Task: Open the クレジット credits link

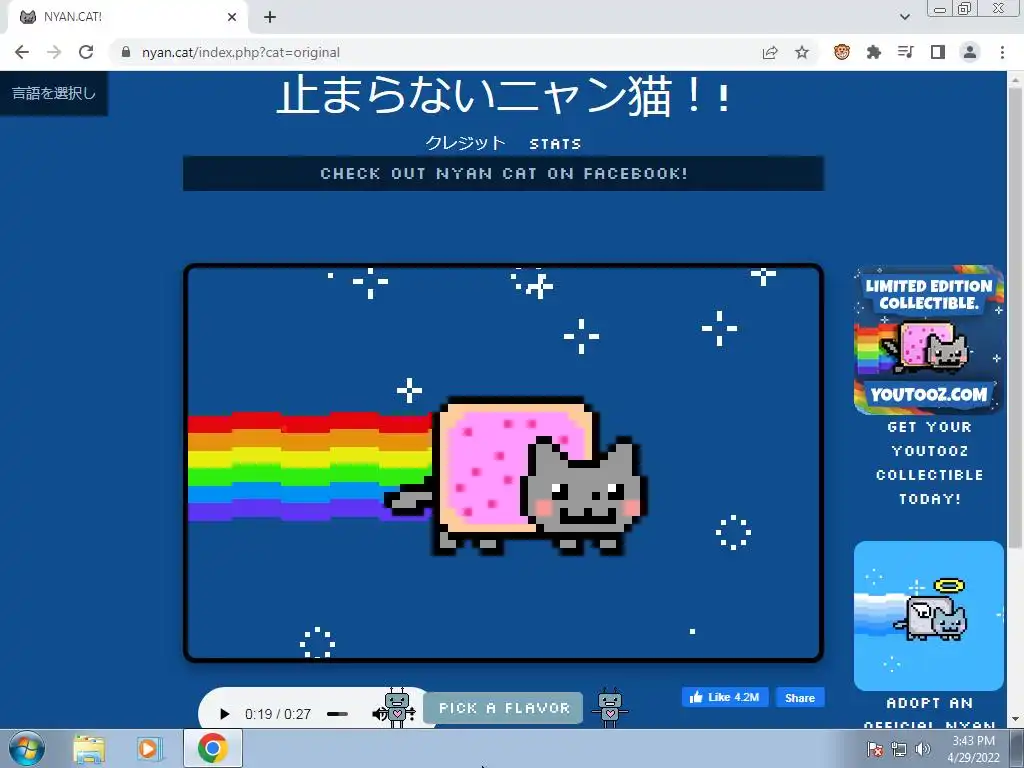Action: 466,143
